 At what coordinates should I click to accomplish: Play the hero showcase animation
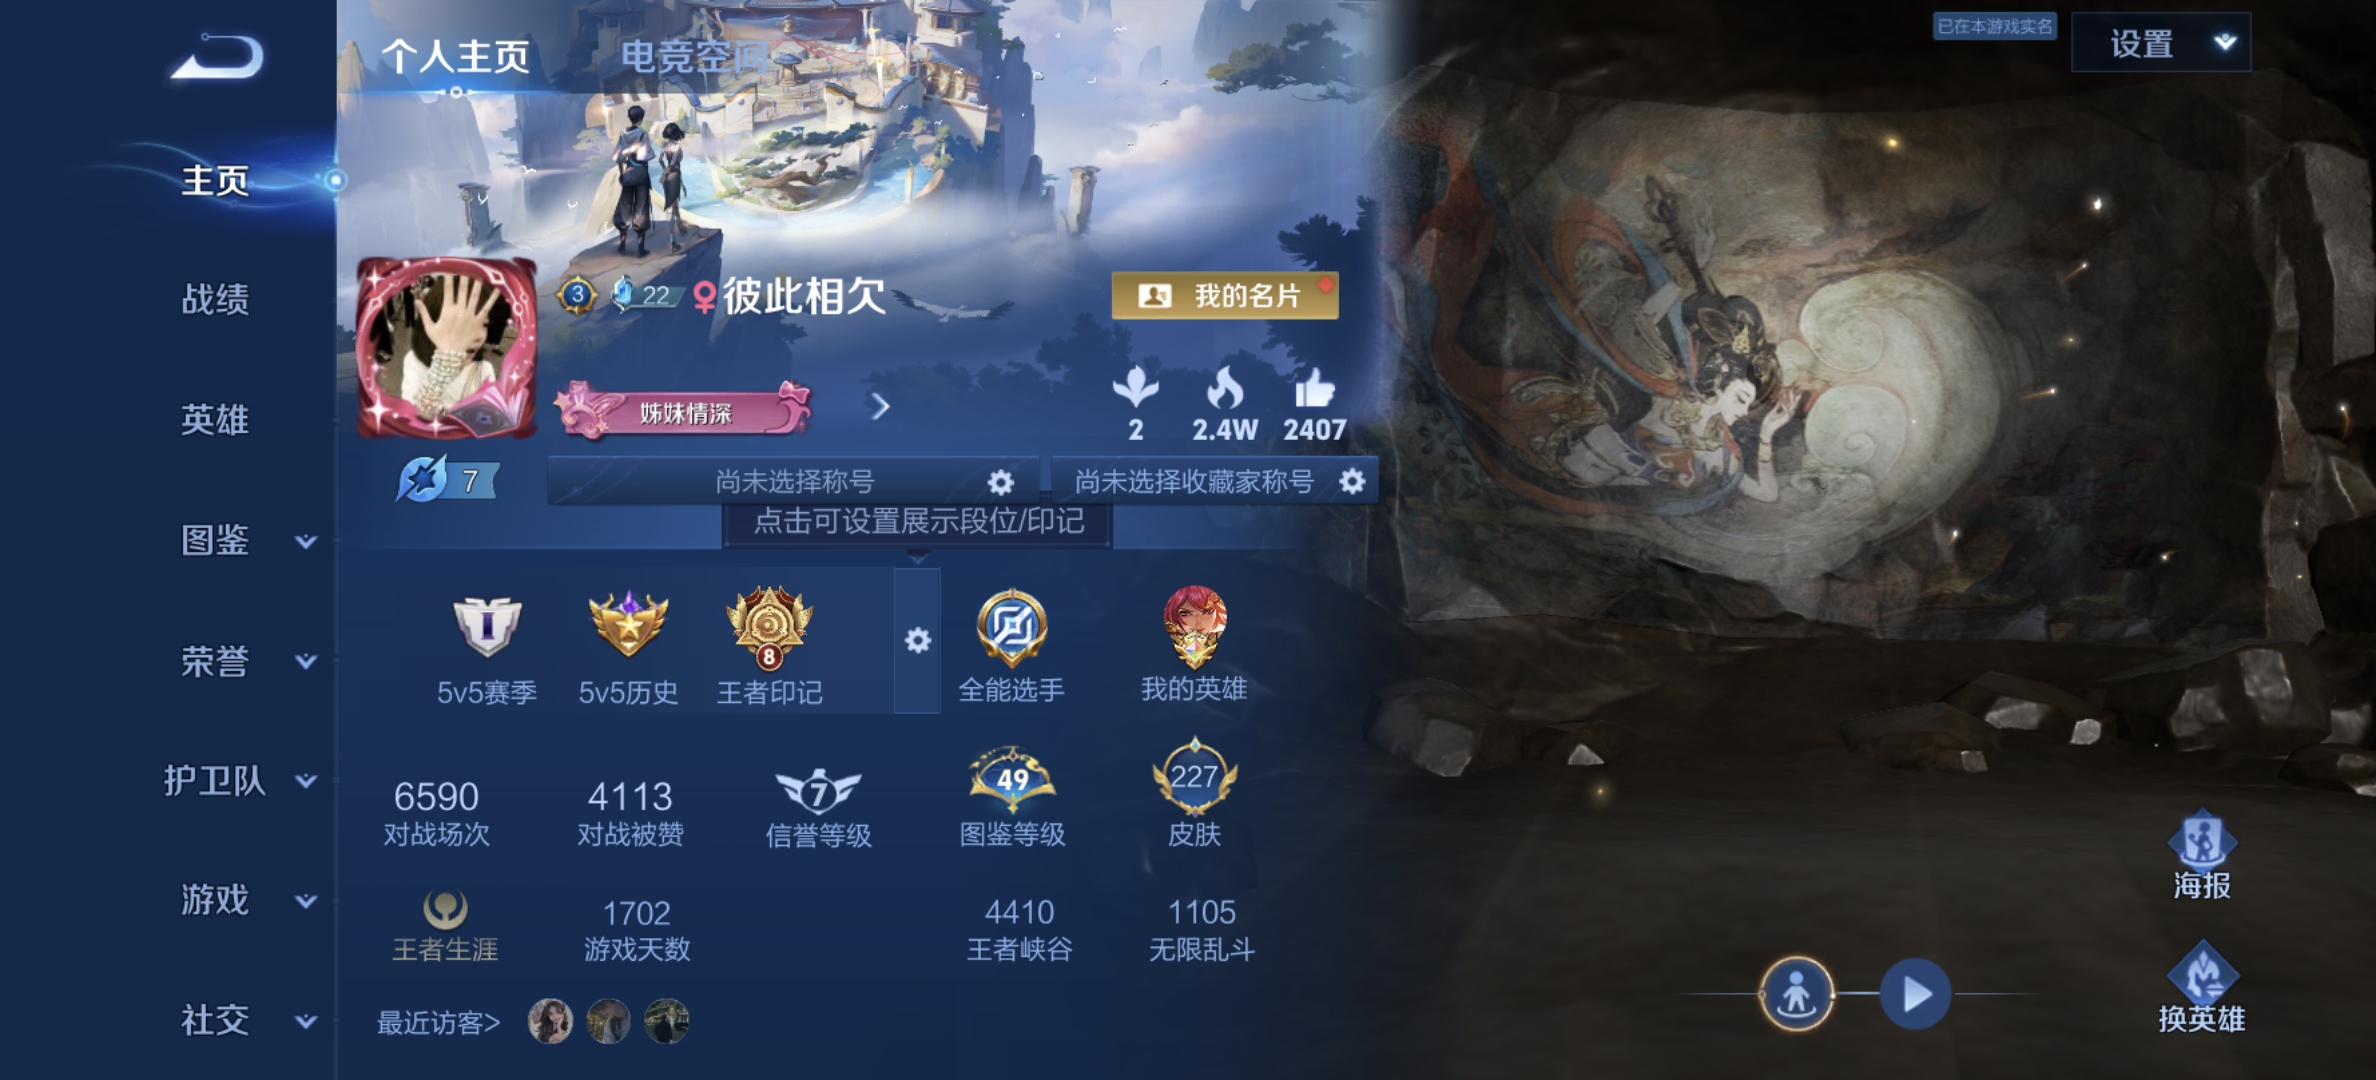pyautogui.click(x=1915, y=994)
